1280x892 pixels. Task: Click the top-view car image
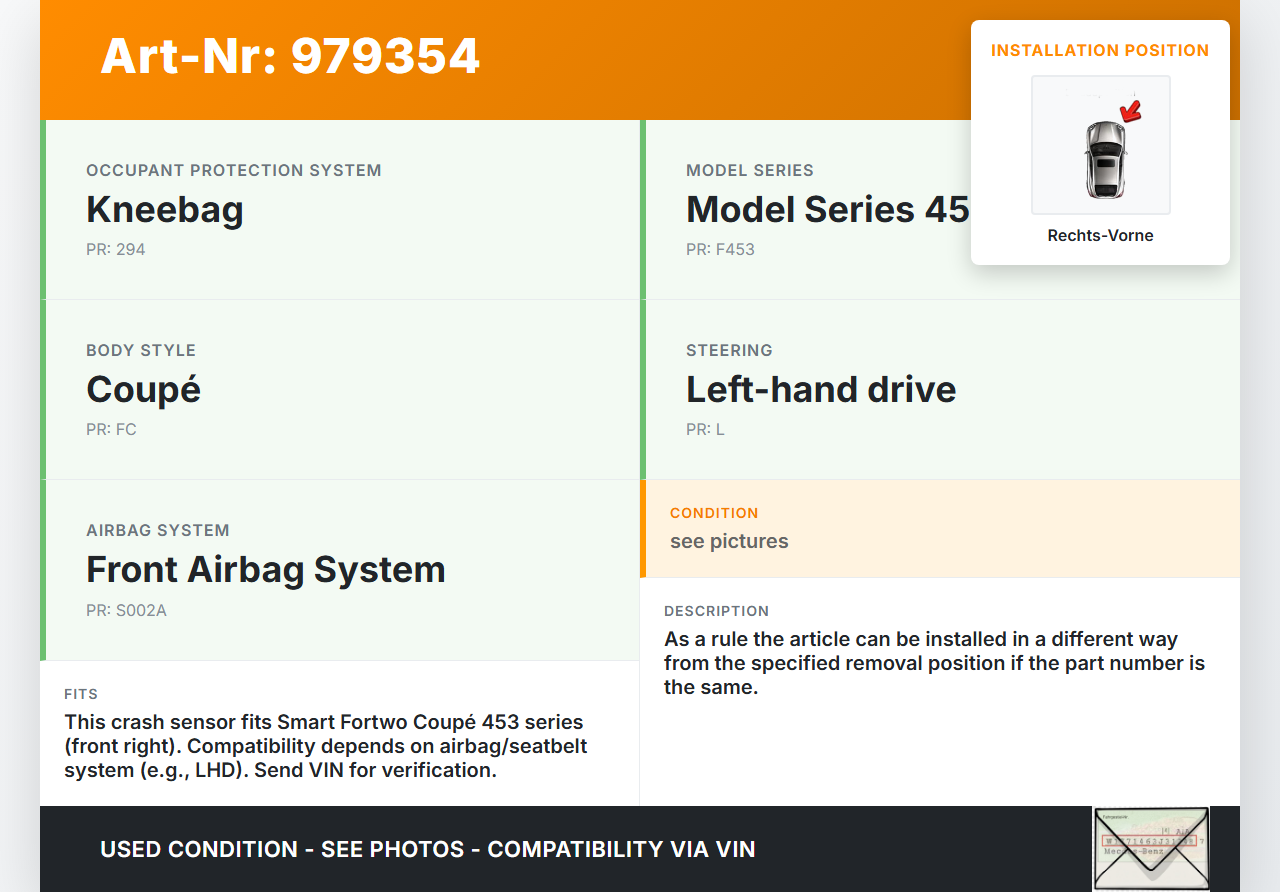(x=1104, y=158)
